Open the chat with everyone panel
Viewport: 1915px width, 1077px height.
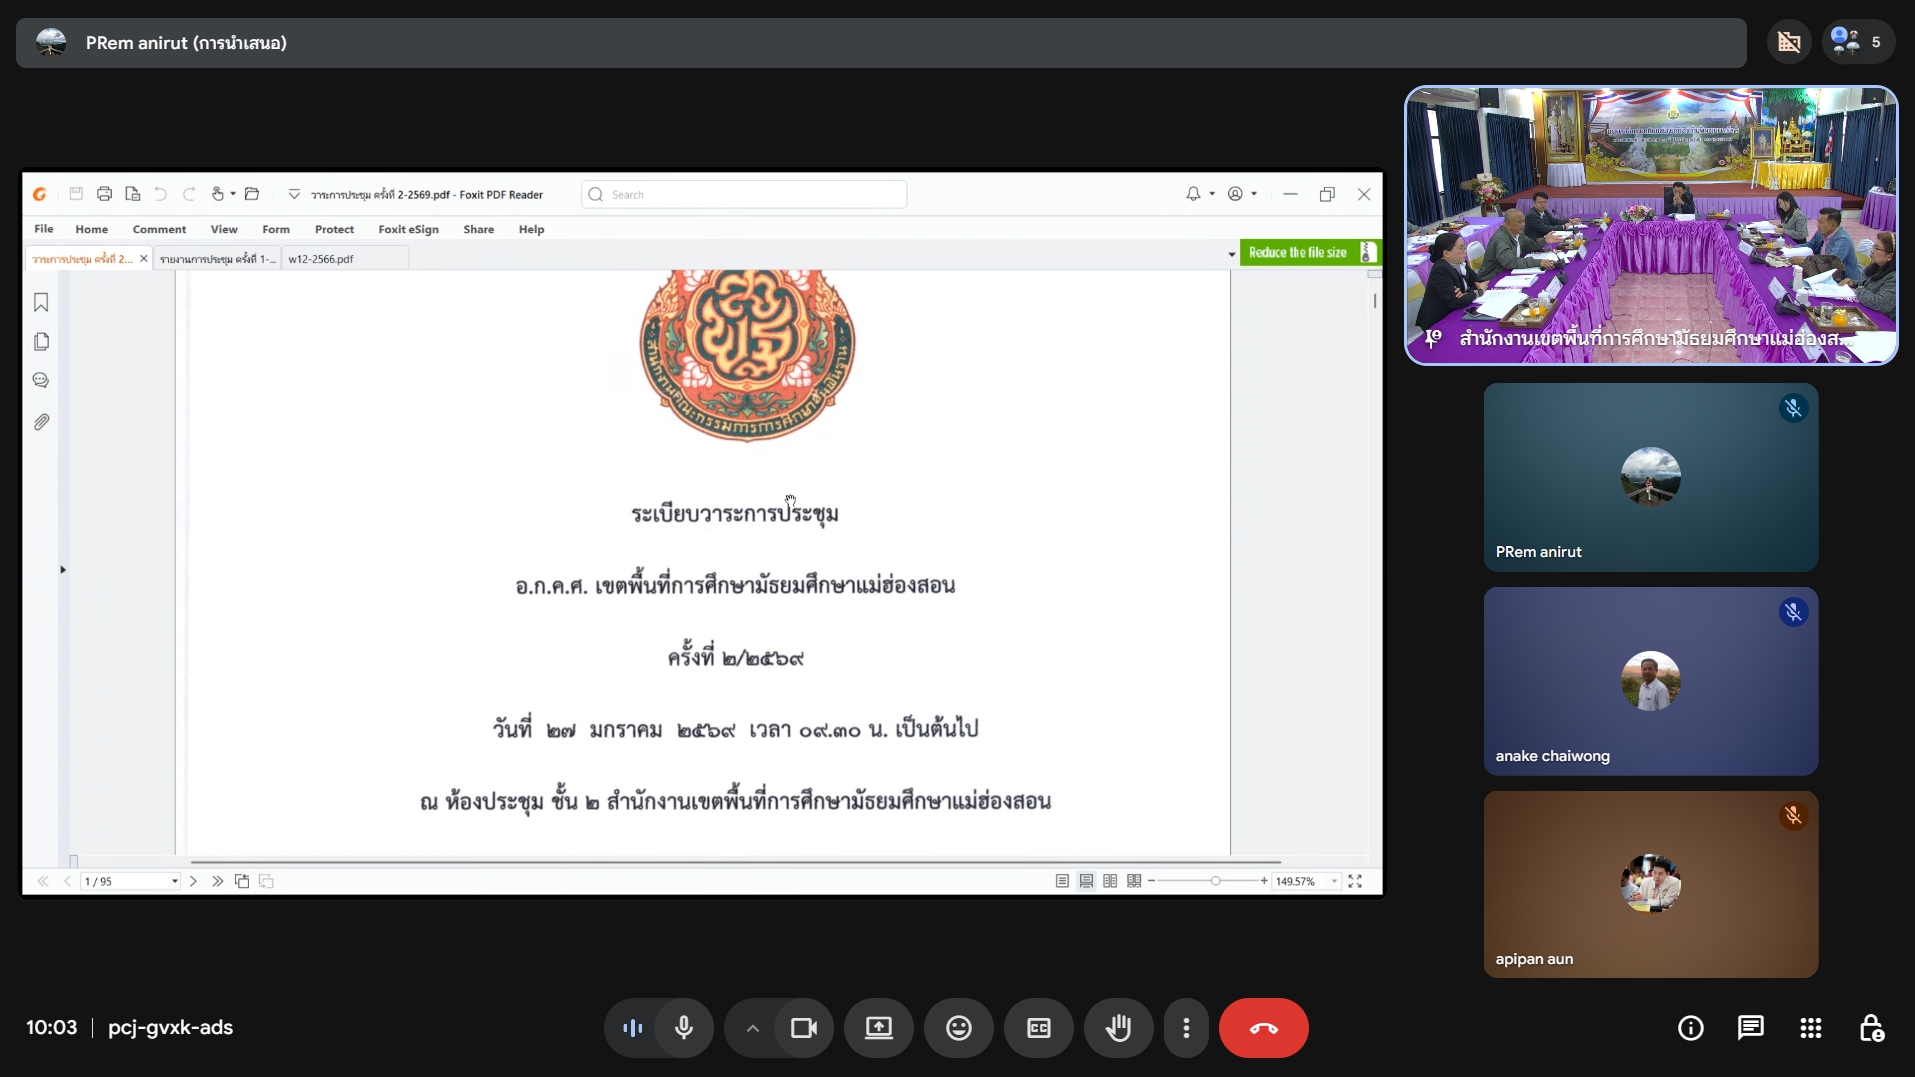[1750, 1028]
